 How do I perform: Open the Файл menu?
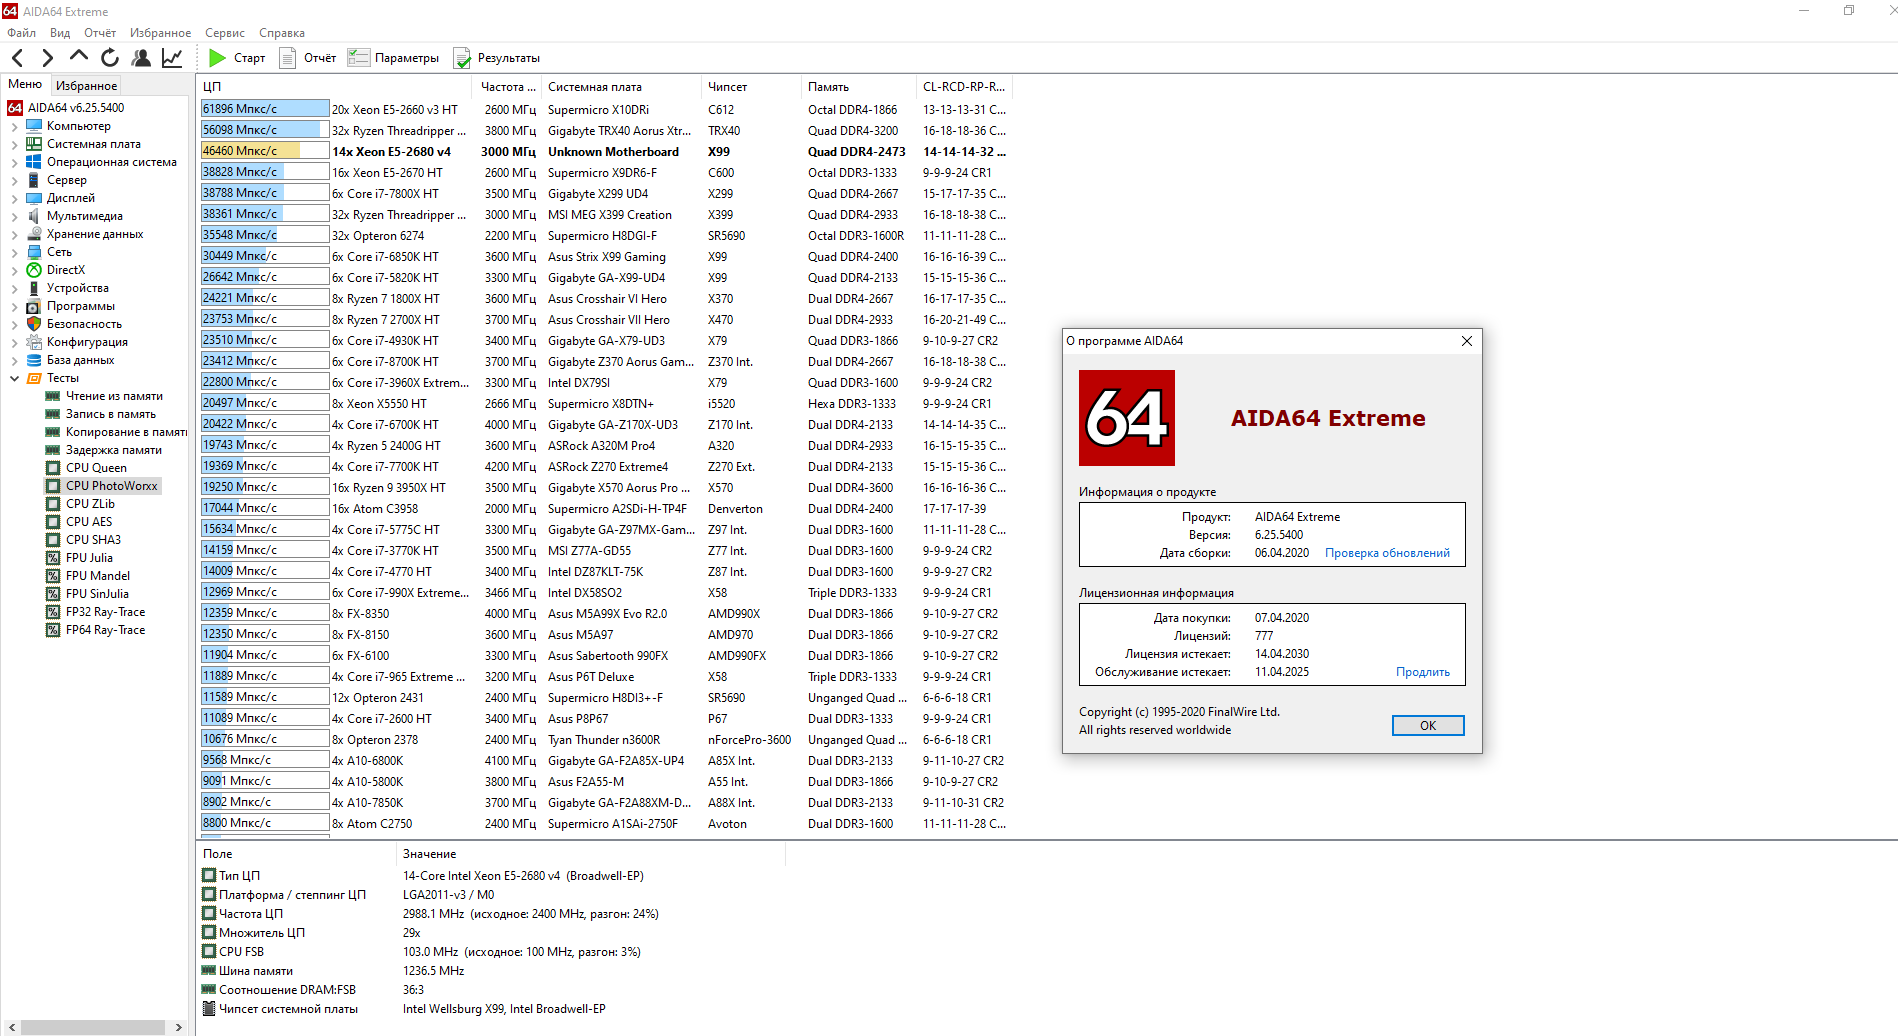pos(21,33)
